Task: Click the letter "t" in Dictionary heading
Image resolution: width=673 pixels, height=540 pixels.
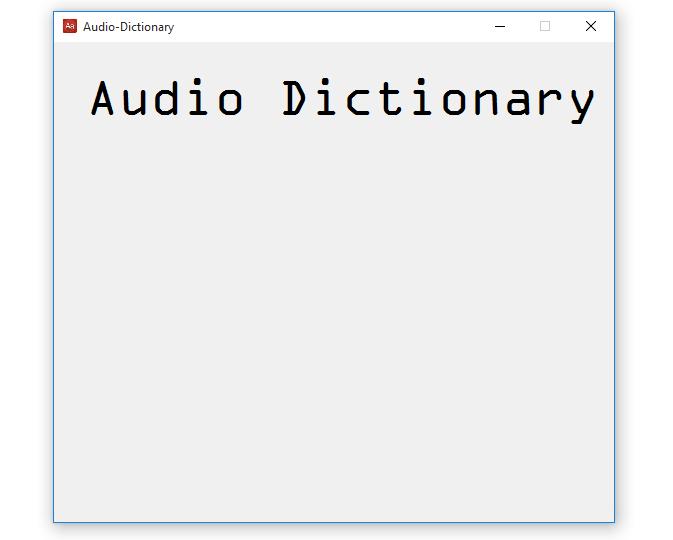Action: pos(390,99)
